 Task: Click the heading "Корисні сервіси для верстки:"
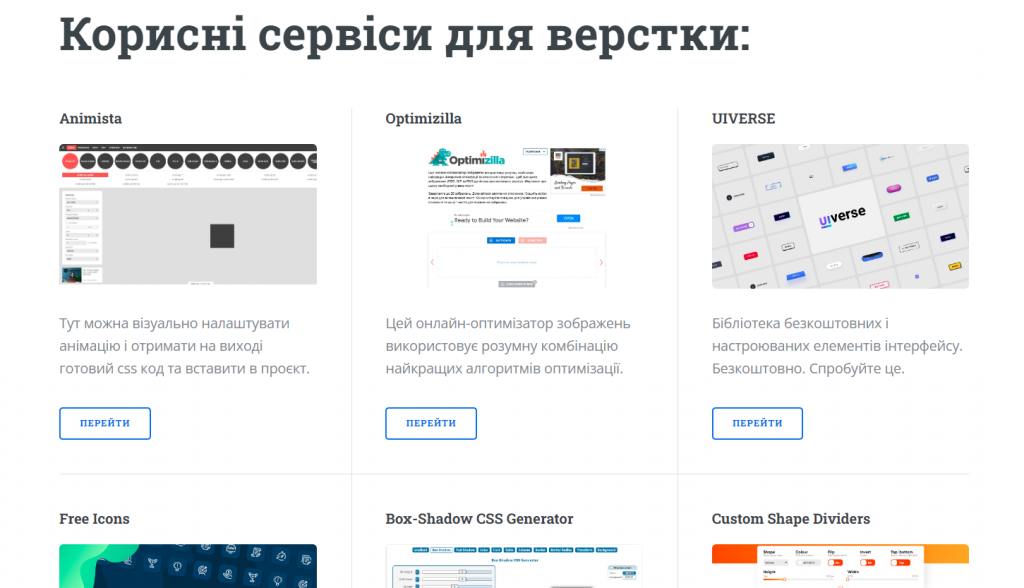coord(405,35)
